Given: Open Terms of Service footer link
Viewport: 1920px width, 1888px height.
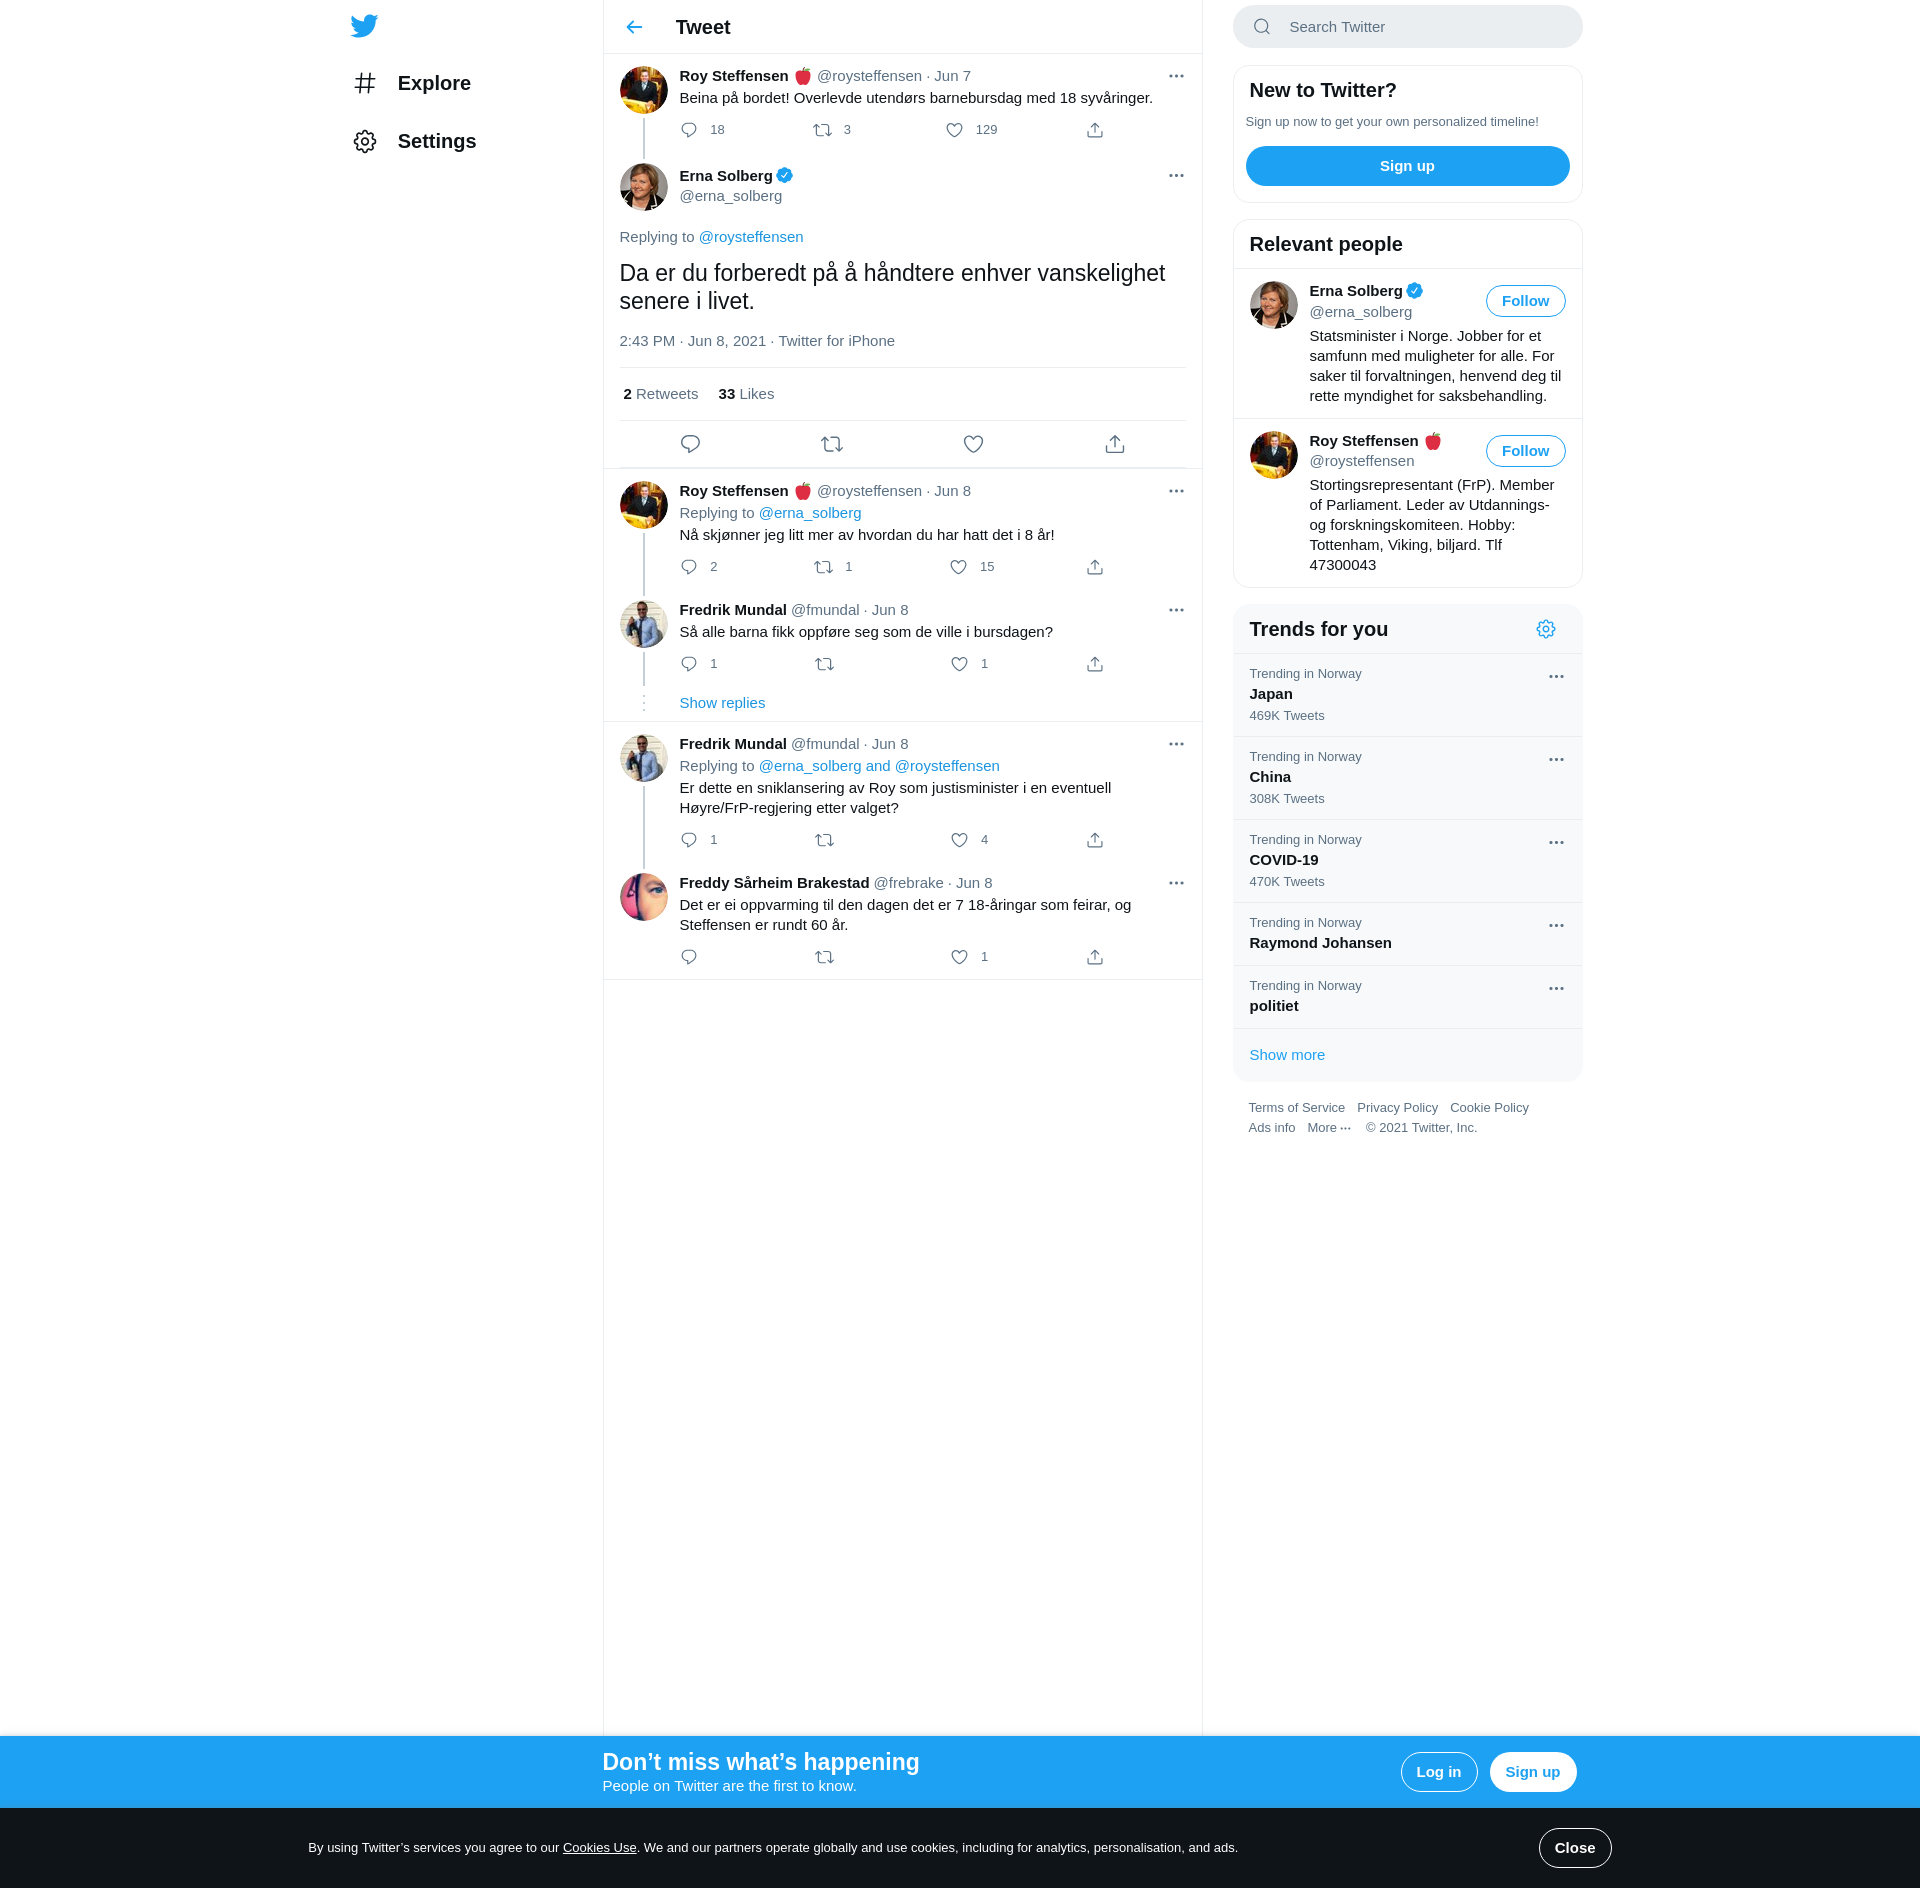Looking at the screenshot, I should pos(1296,1108).
